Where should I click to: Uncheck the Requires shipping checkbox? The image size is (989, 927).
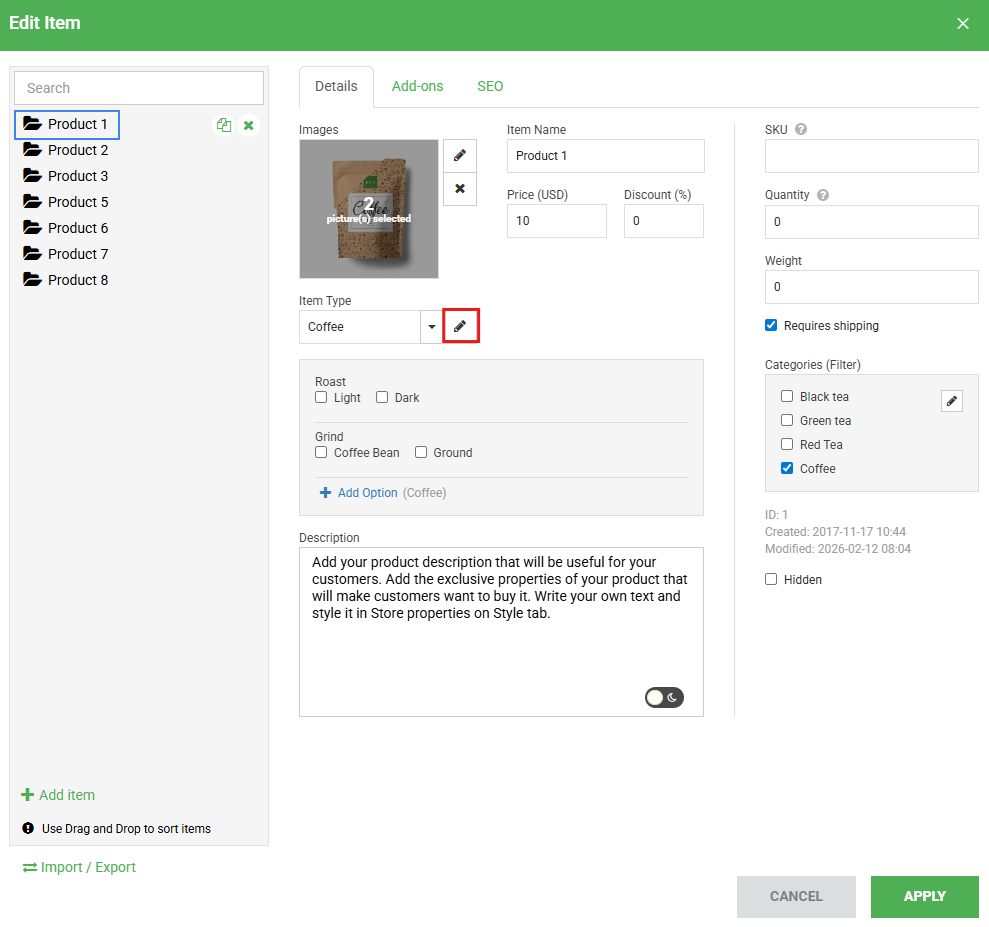click(x=771, y=325)
